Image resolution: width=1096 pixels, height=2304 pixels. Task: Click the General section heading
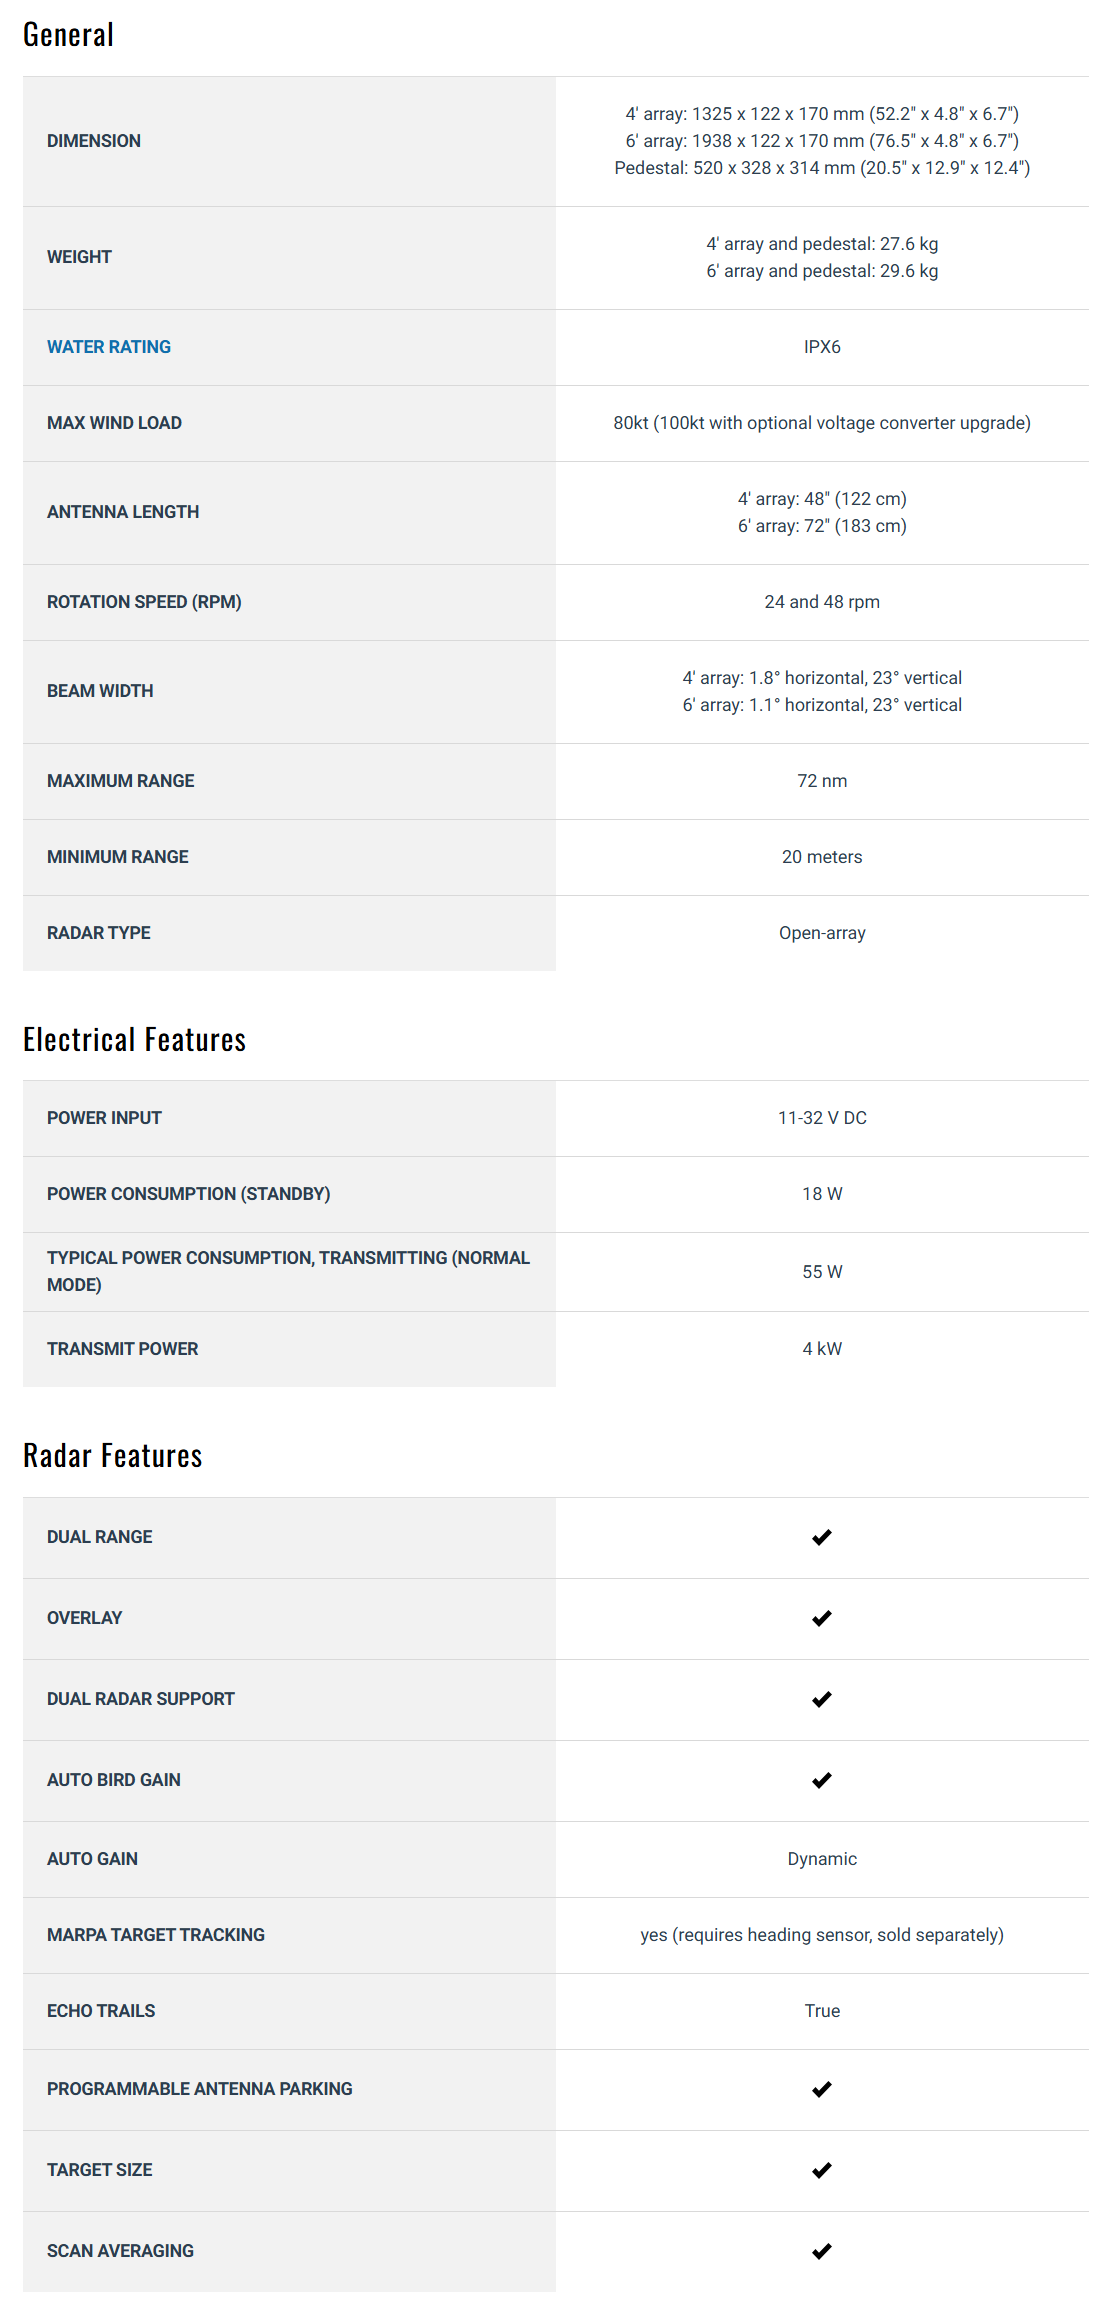coord(68,35)
